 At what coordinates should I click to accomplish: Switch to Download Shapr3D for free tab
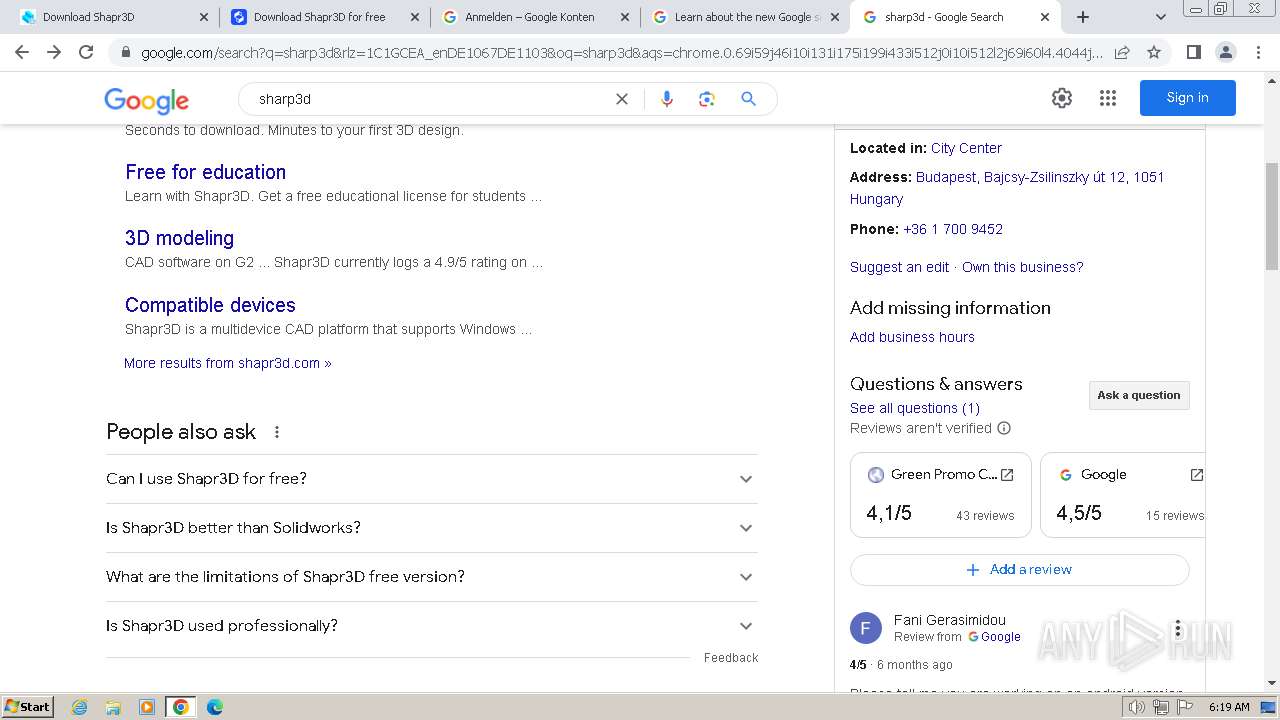point(324,17)
